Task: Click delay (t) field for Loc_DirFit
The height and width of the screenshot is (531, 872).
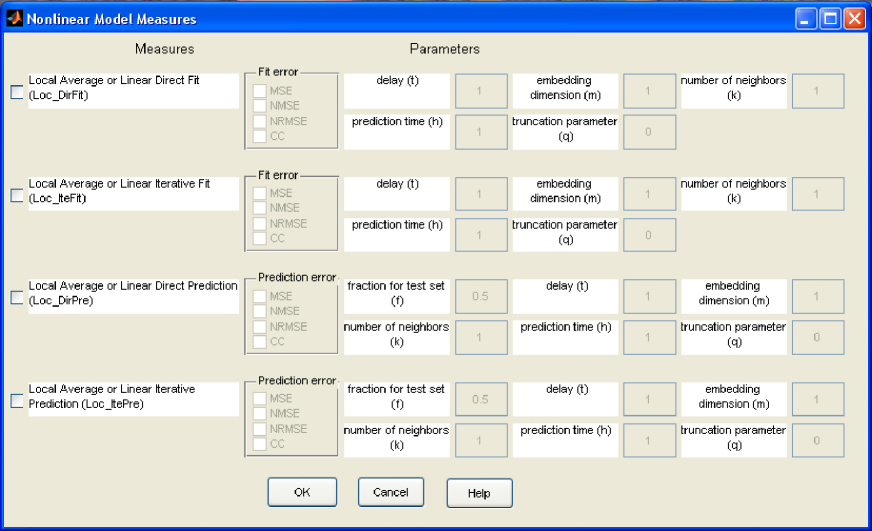Action: (482, 91)
